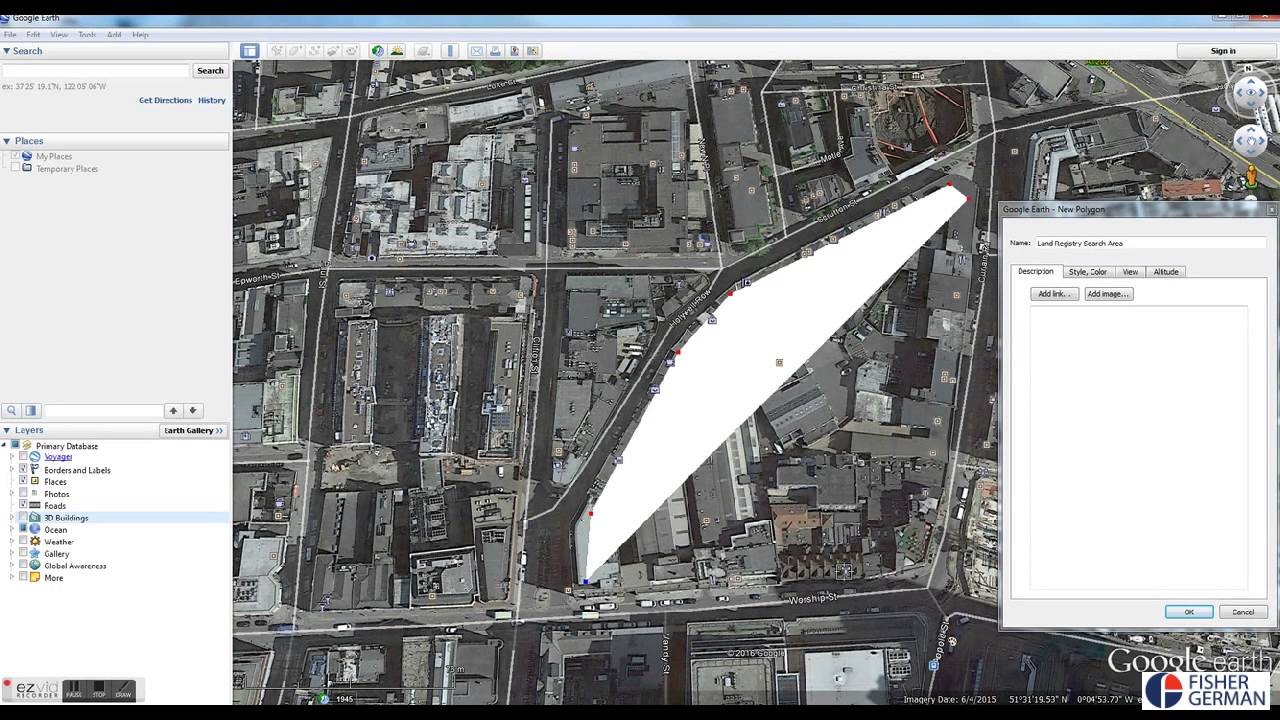Click the Add Polygon toolbar icon
This screenshot has width=1280, height=720.
pos(296,51)
